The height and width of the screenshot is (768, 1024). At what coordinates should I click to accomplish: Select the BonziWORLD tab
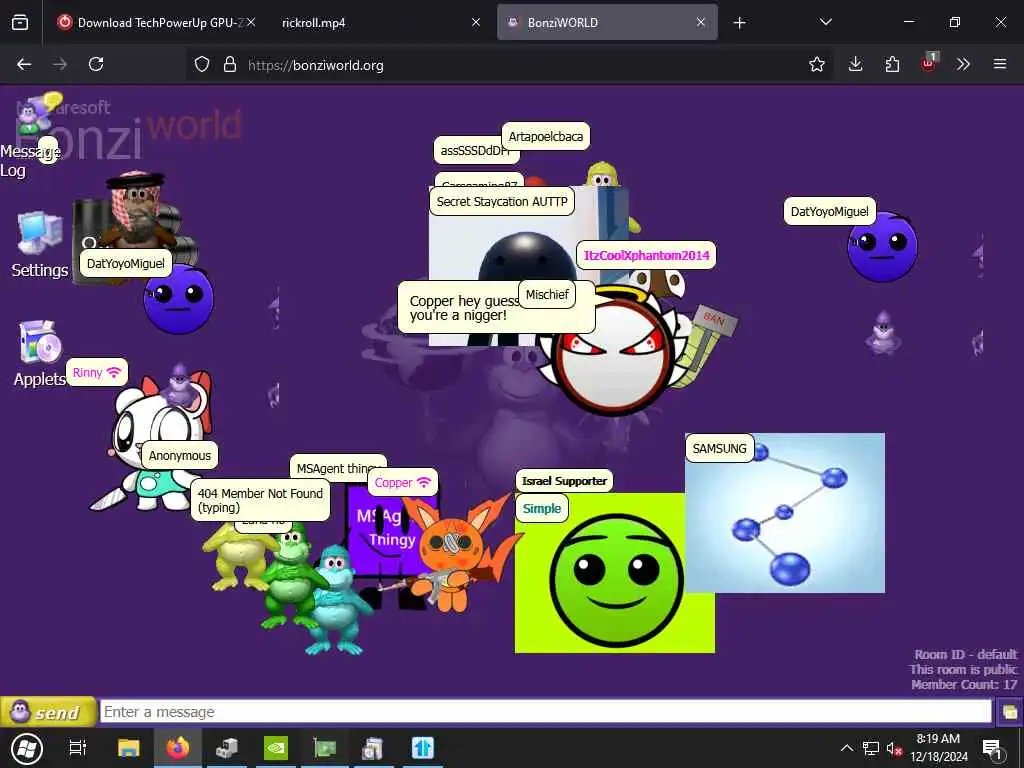pyautogui.click(x=607, y=22)
